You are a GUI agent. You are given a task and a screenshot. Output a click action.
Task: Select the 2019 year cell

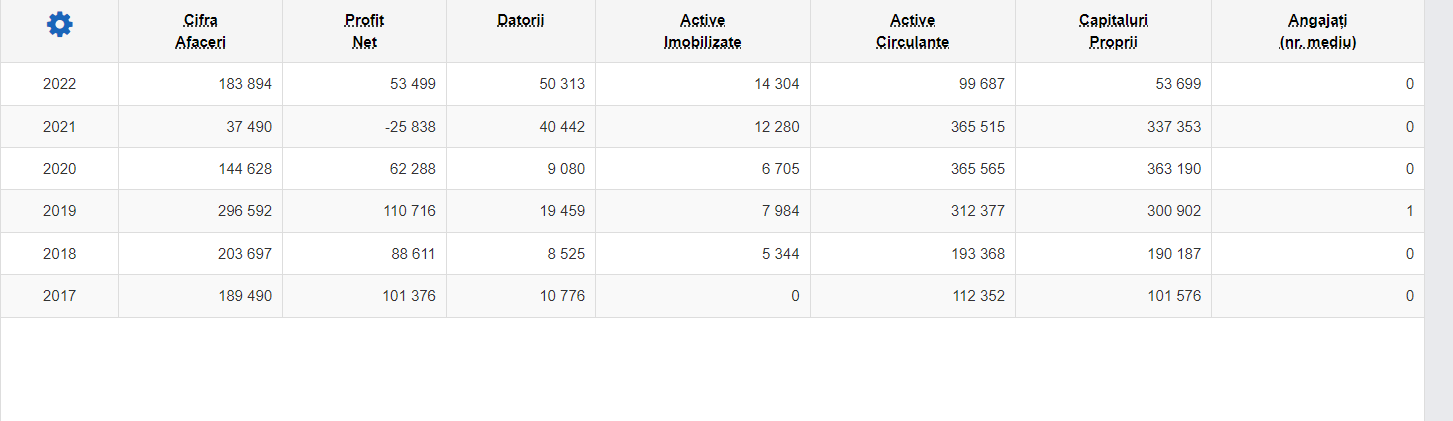[x=59, y=211]
